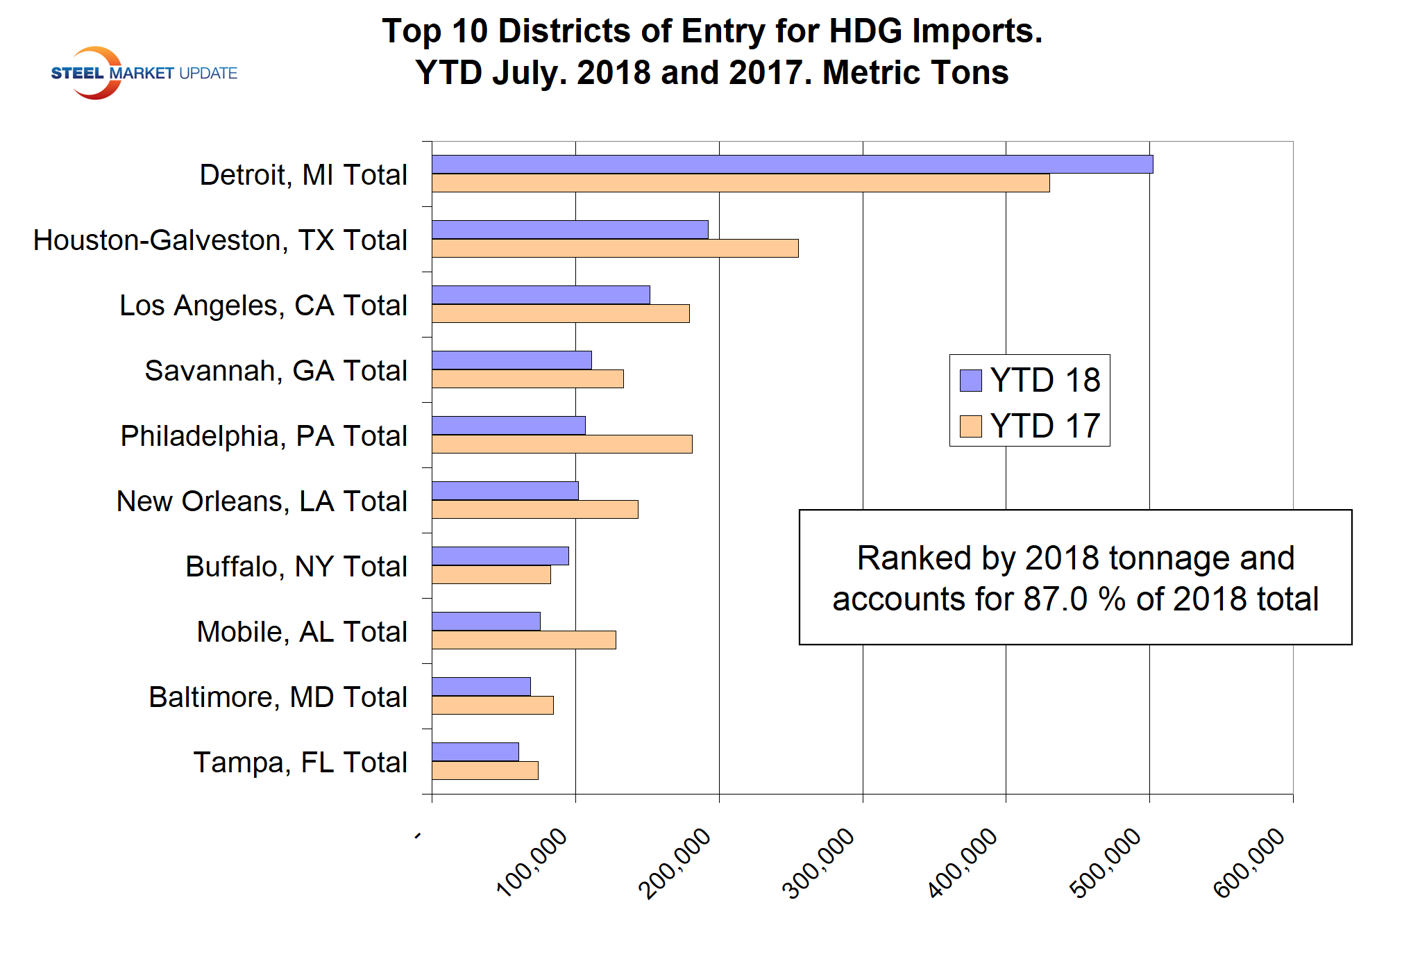Click the Detroit, MI YTD 17 bar

pyautogui.click(x=740, y=184)
